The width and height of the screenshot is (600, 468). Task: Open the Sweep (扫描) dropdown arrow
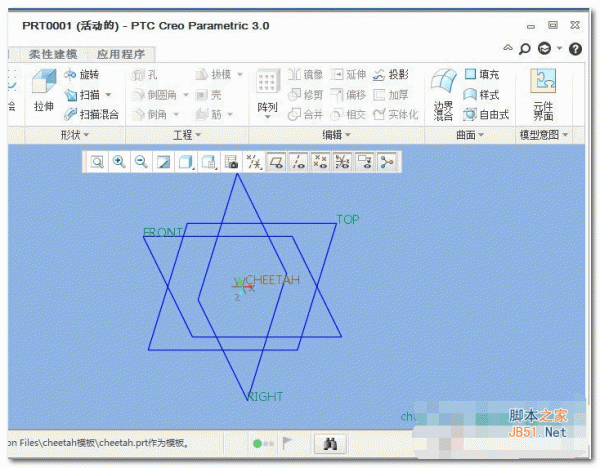tap(108, 95)
